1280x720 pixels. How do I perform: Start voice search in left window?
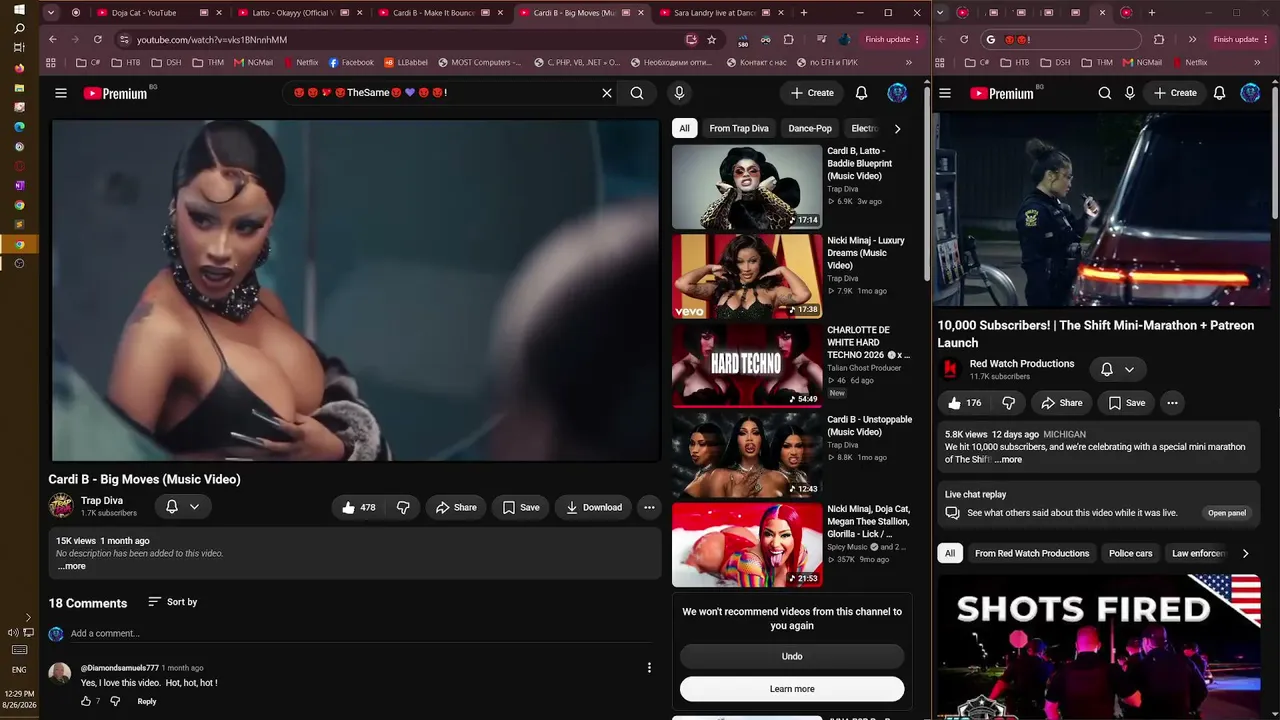point(679,93)
